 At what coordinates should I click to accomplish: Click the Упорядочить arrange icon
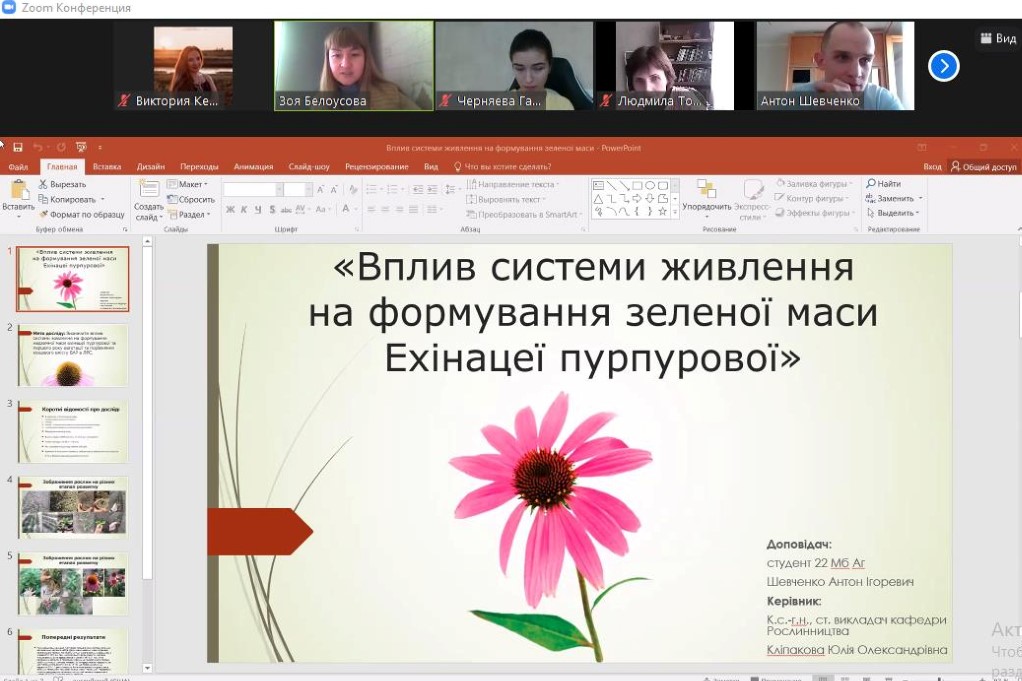[x=707, y=189]
